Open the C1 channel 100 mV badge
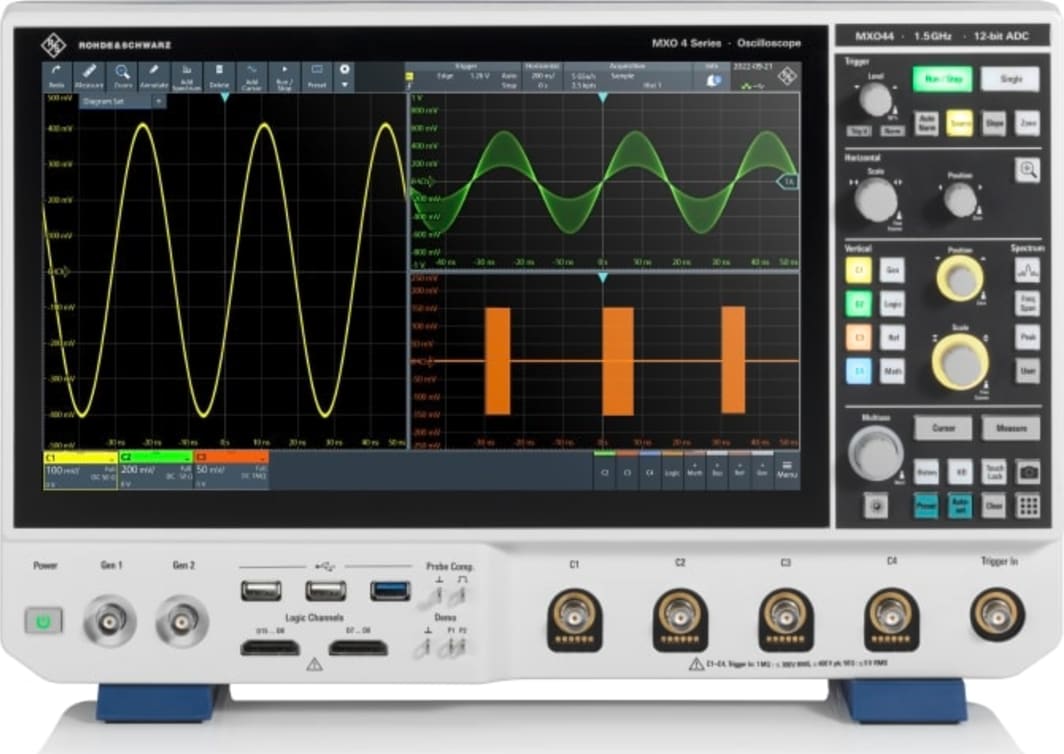Screen dimensions: 1064x754 click(80, 470)
